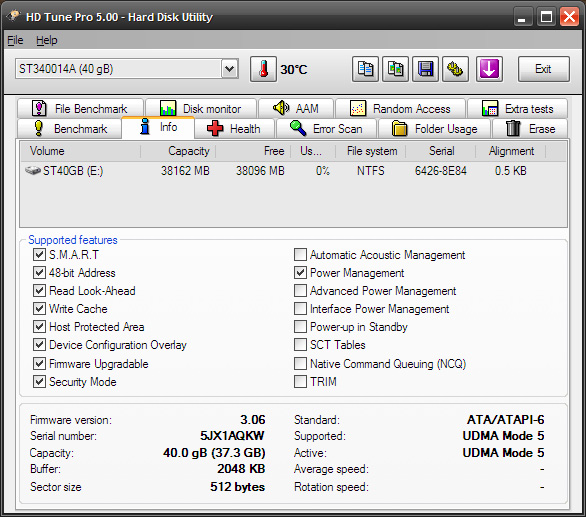This screenshot has height=517, width=586.
Task: Click the copy screenshot toolbar icon
Action: coord(395,69)
